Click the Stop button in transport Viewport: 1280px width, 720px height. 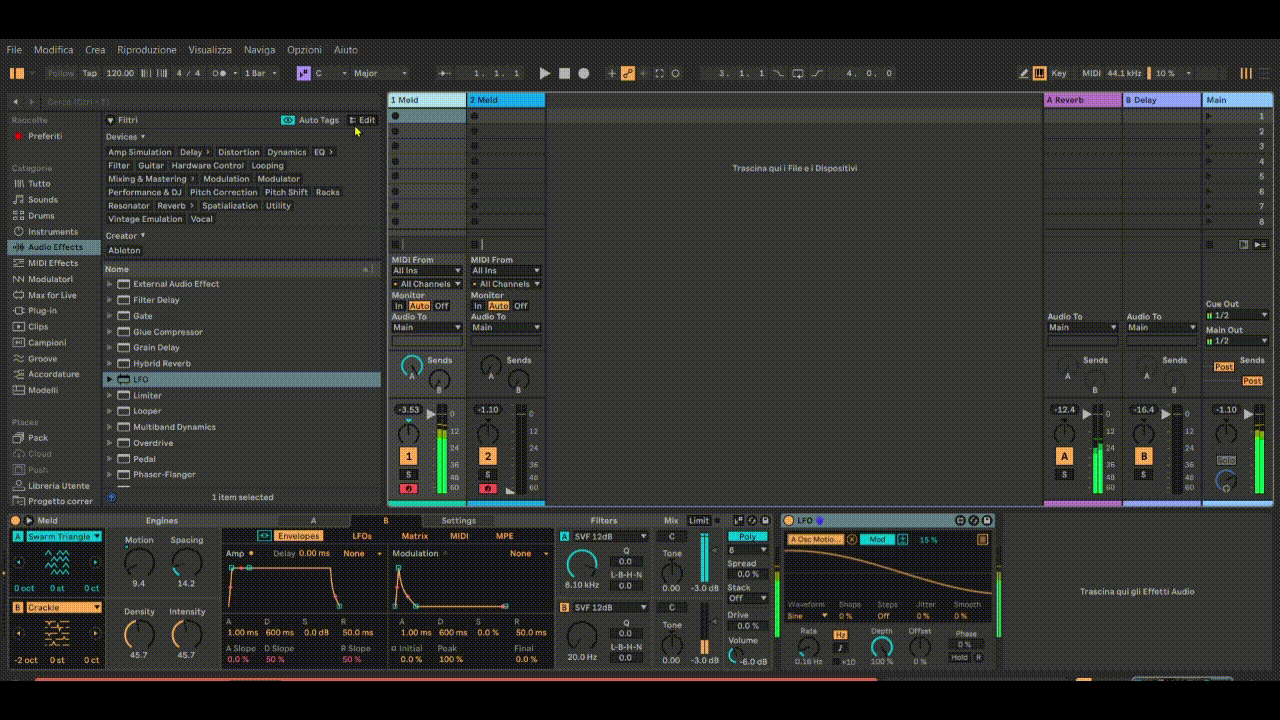[564, 73]
